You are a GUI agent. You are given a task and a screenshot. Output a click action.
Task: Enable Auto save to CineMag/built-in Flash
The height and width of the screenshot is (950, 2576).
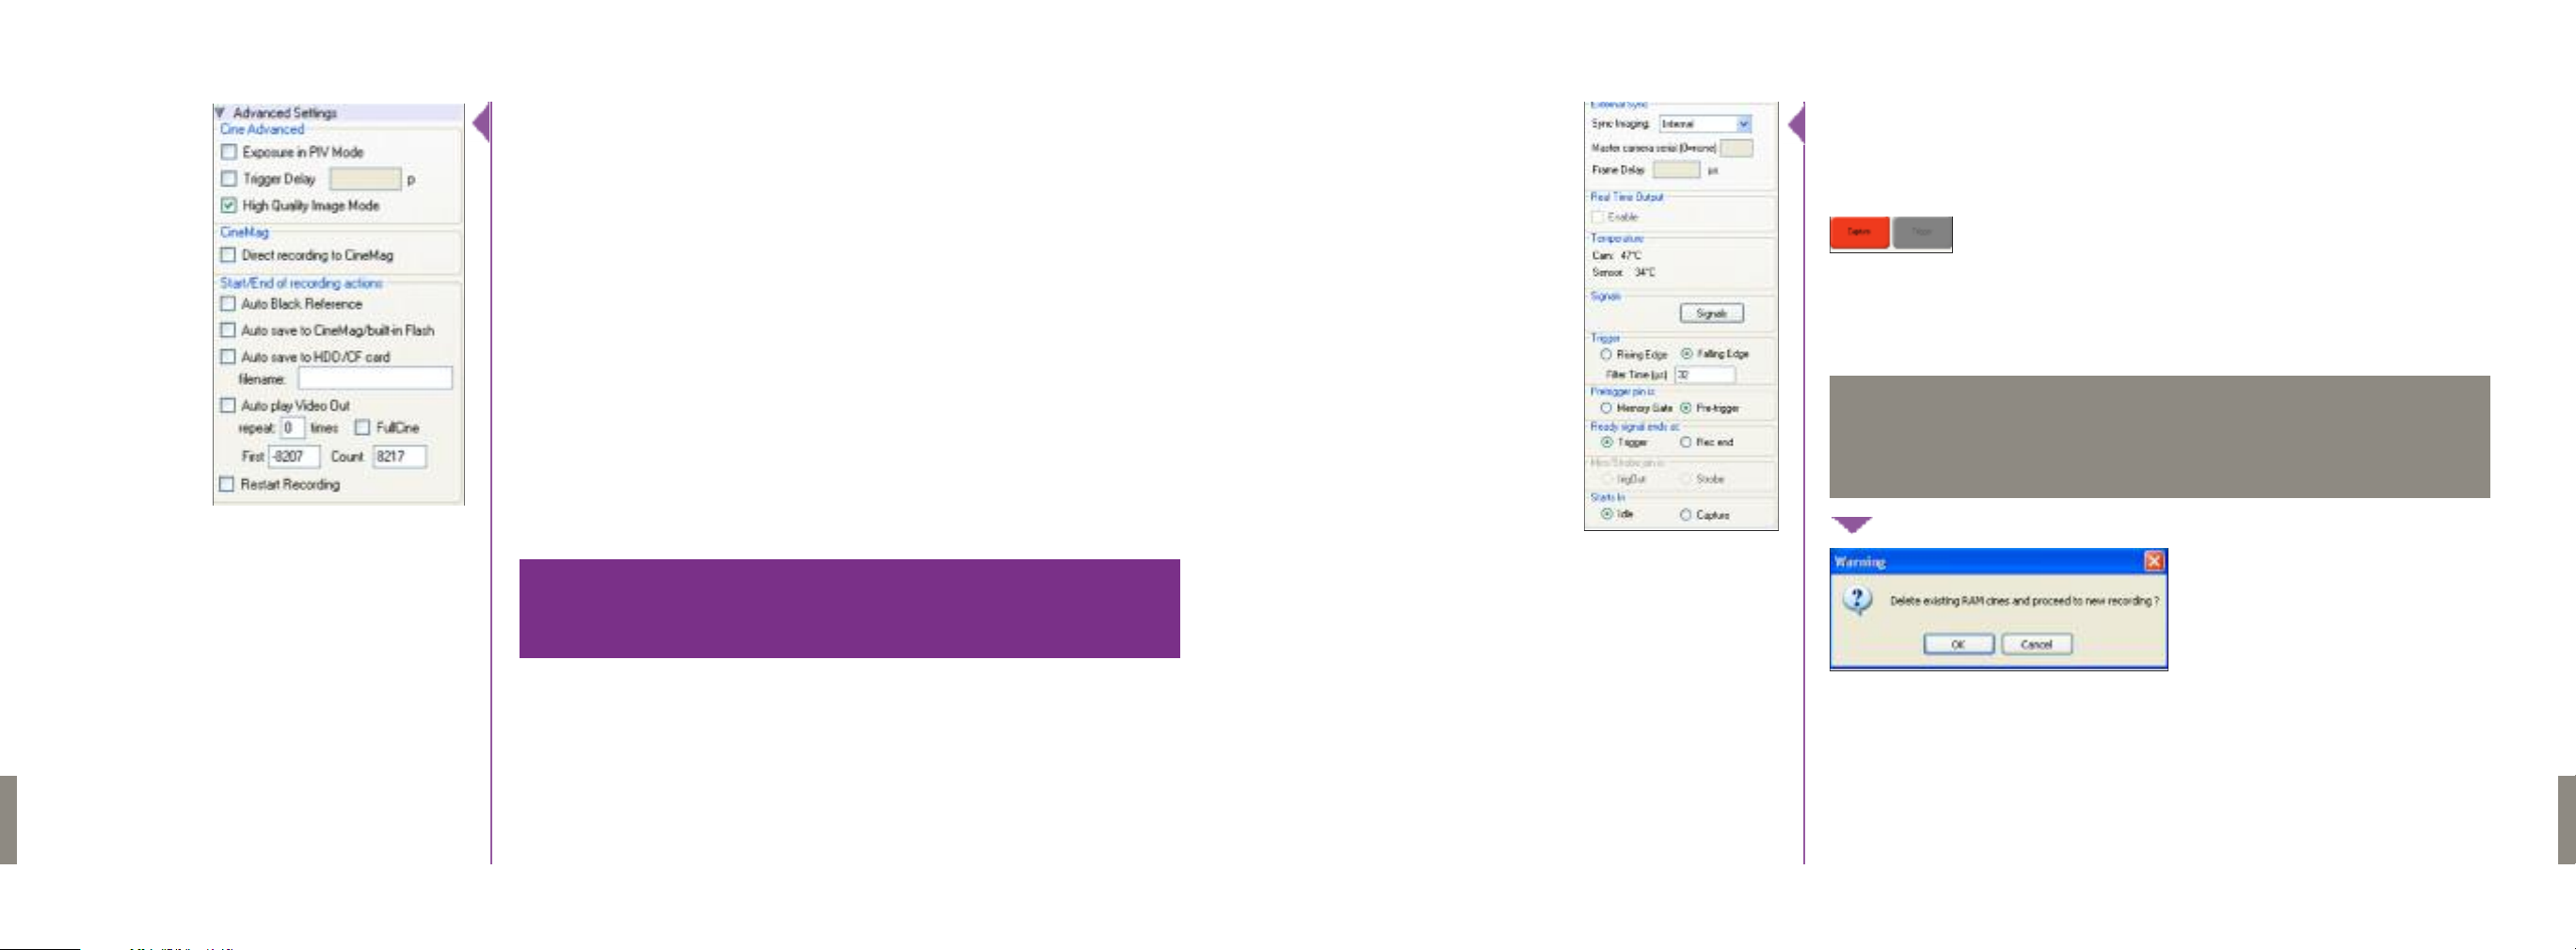point(228,330)
